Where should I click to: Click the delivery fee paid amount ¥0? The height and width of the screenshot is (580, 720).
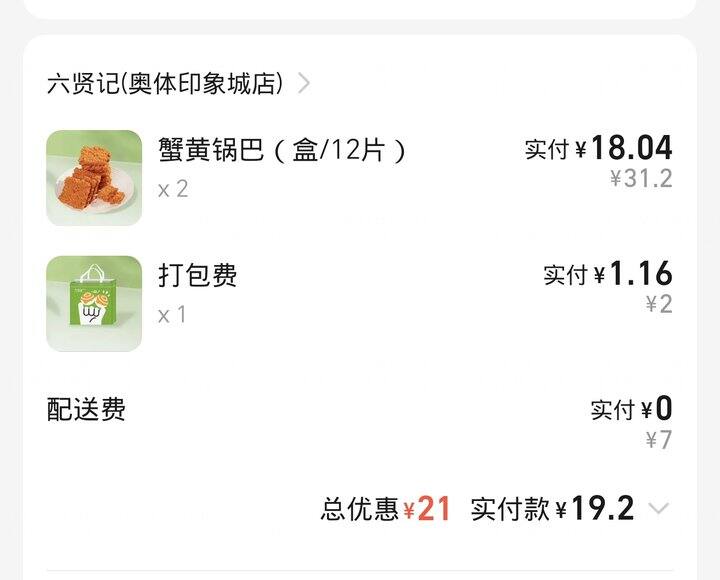click(663, 409)
